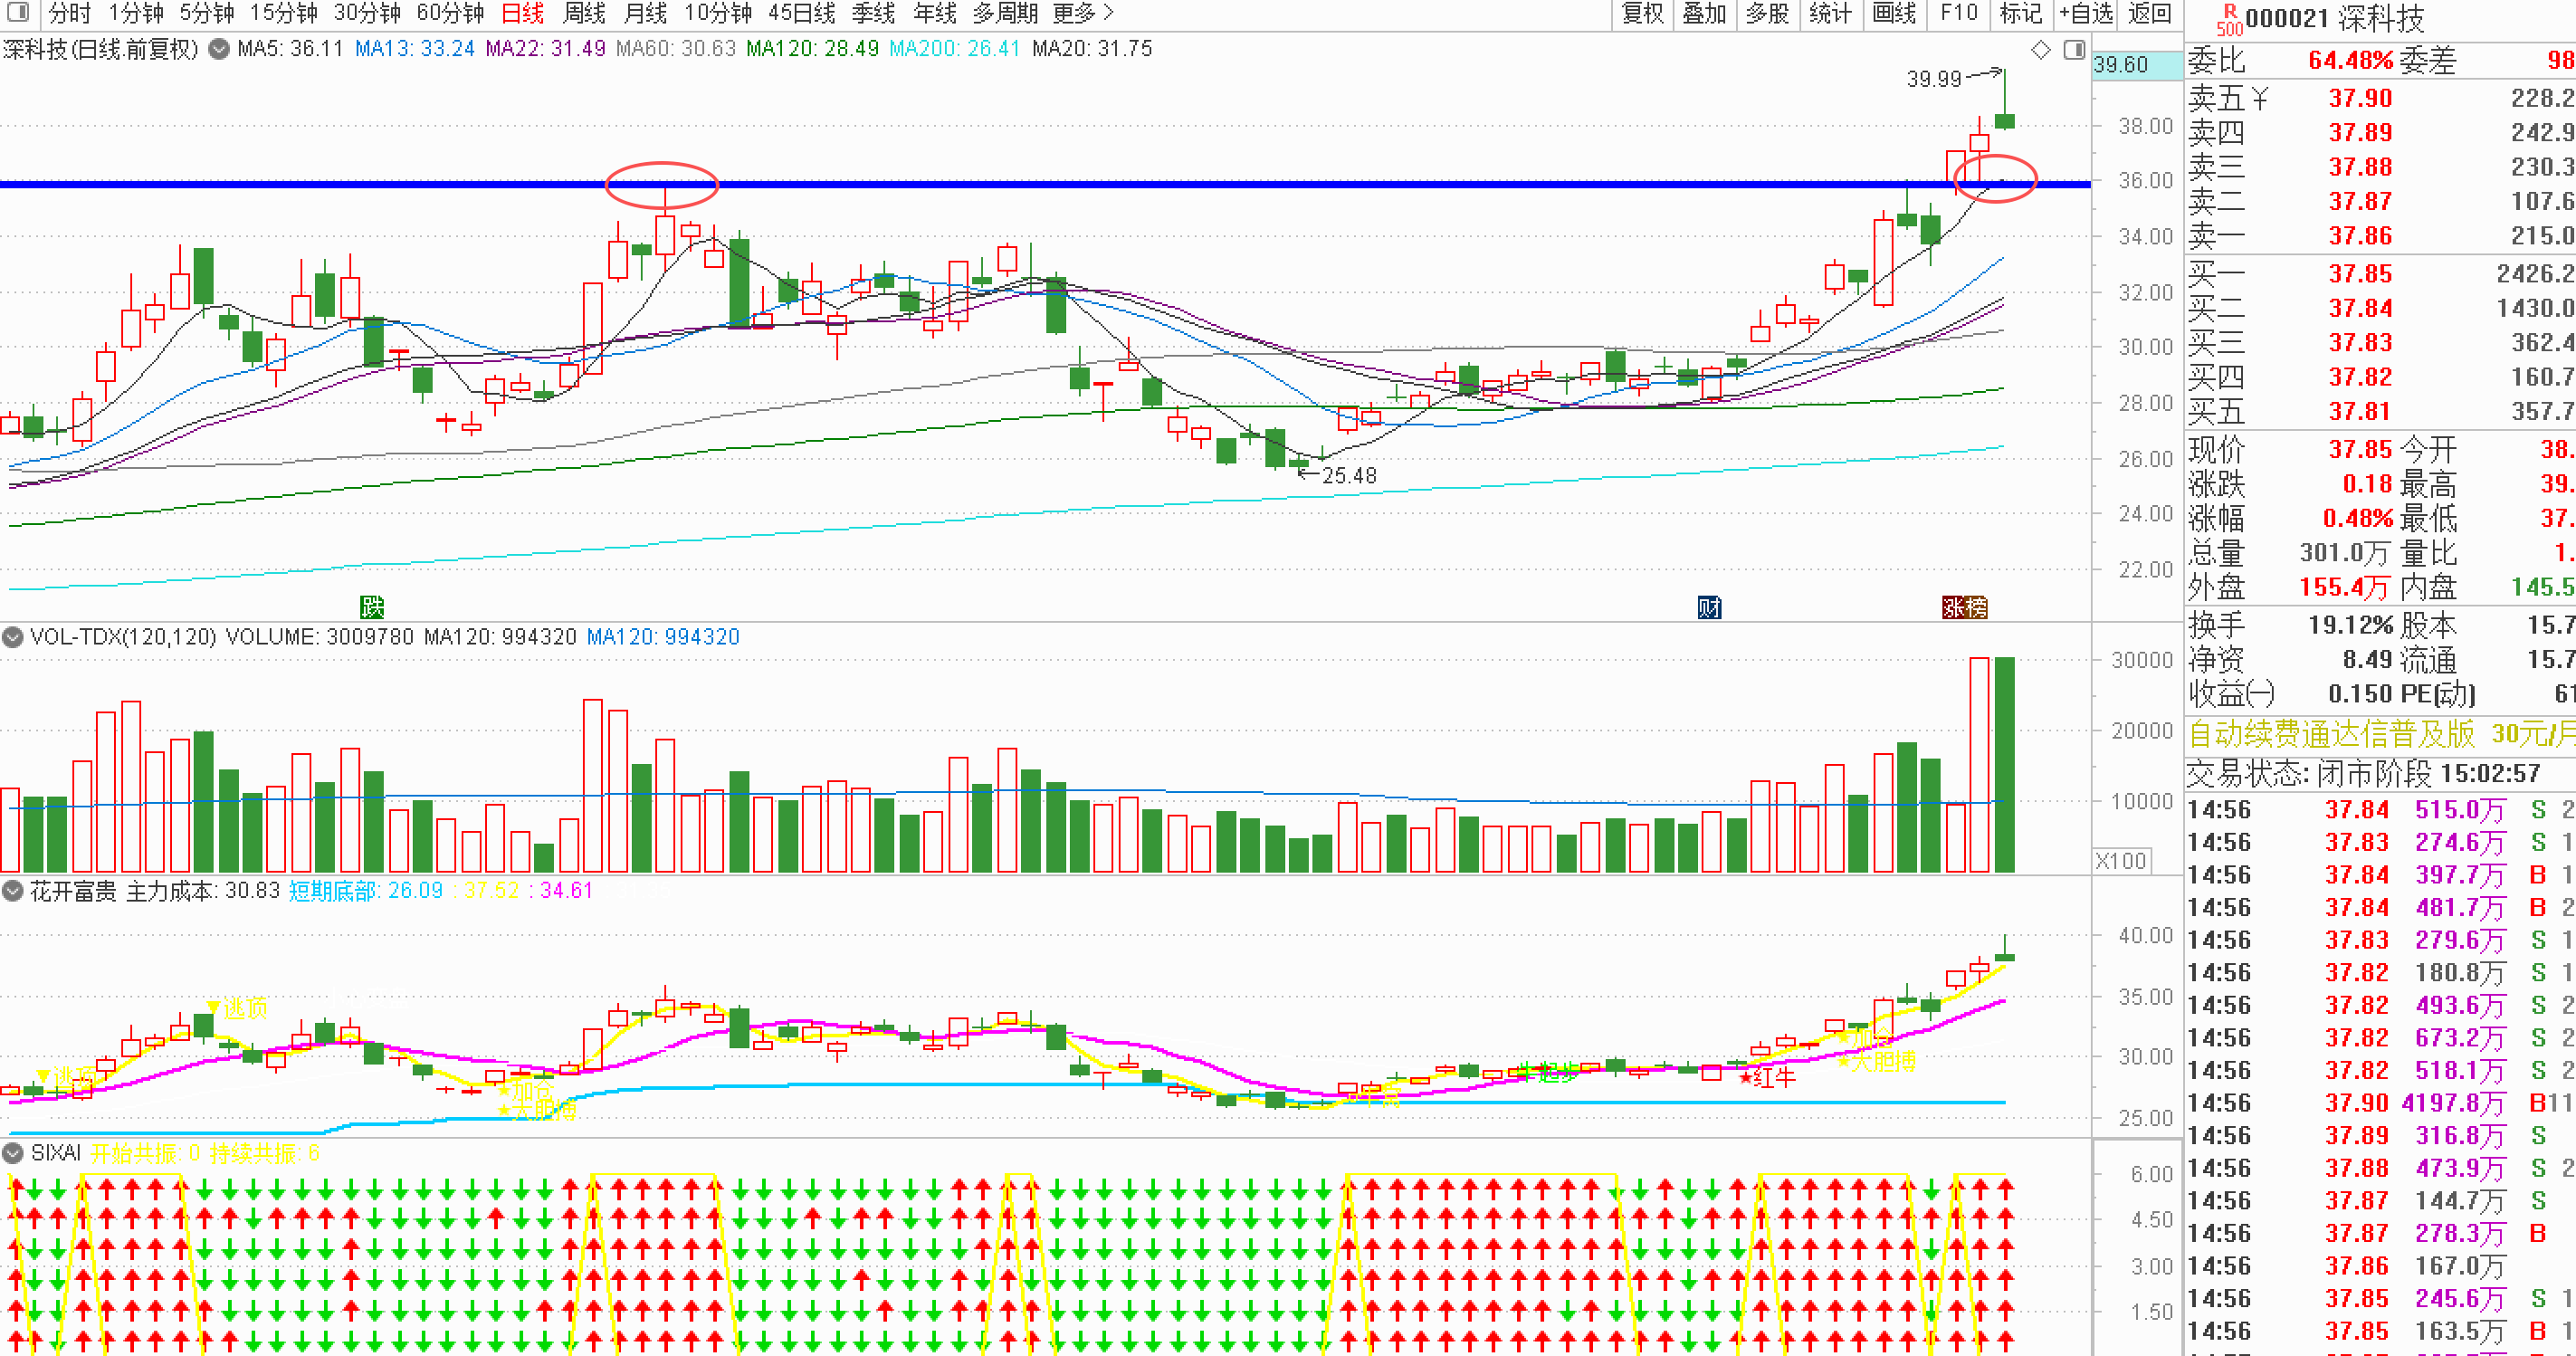The height and width of the screenshot is (1356, 2576).
Task: Switch to the 周线 weekly tab
Action: (x=583, y=13)
